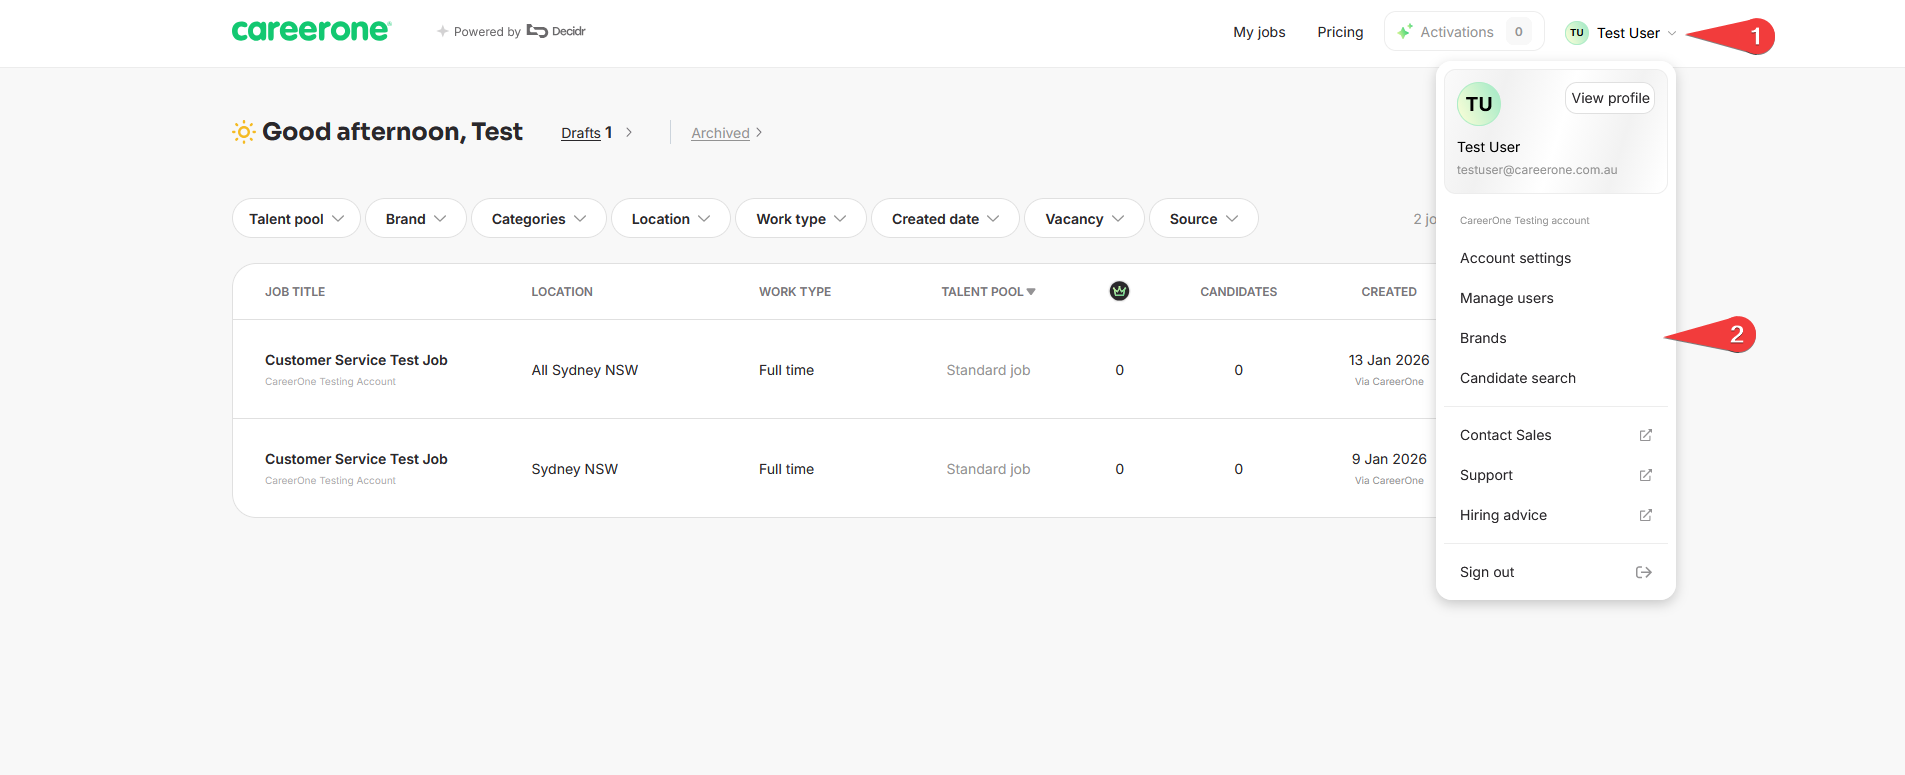
Task: Open the Drafts link
Action: 586,133
